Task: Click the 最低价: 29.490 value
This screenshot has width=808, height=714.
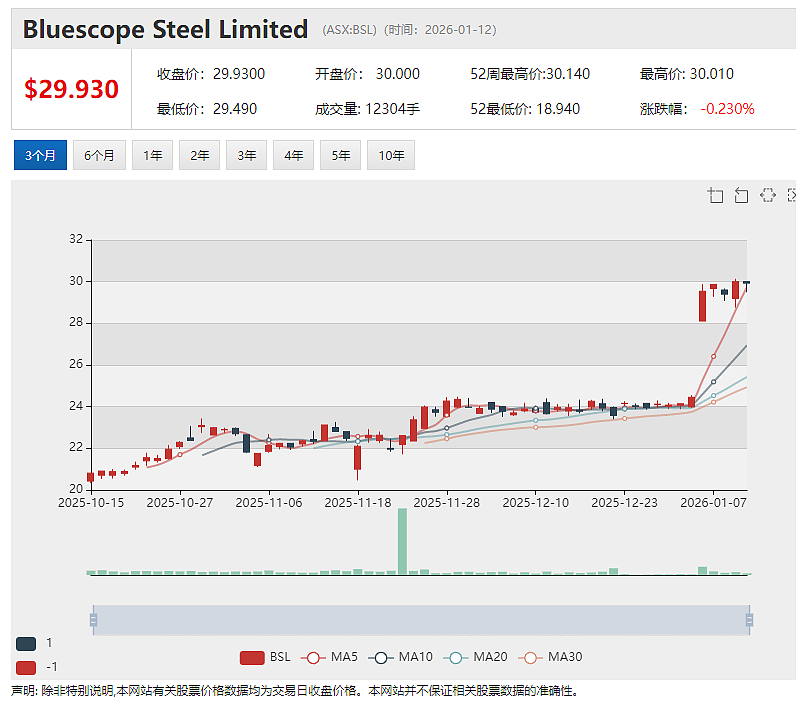Action: (x=207, y=109)
